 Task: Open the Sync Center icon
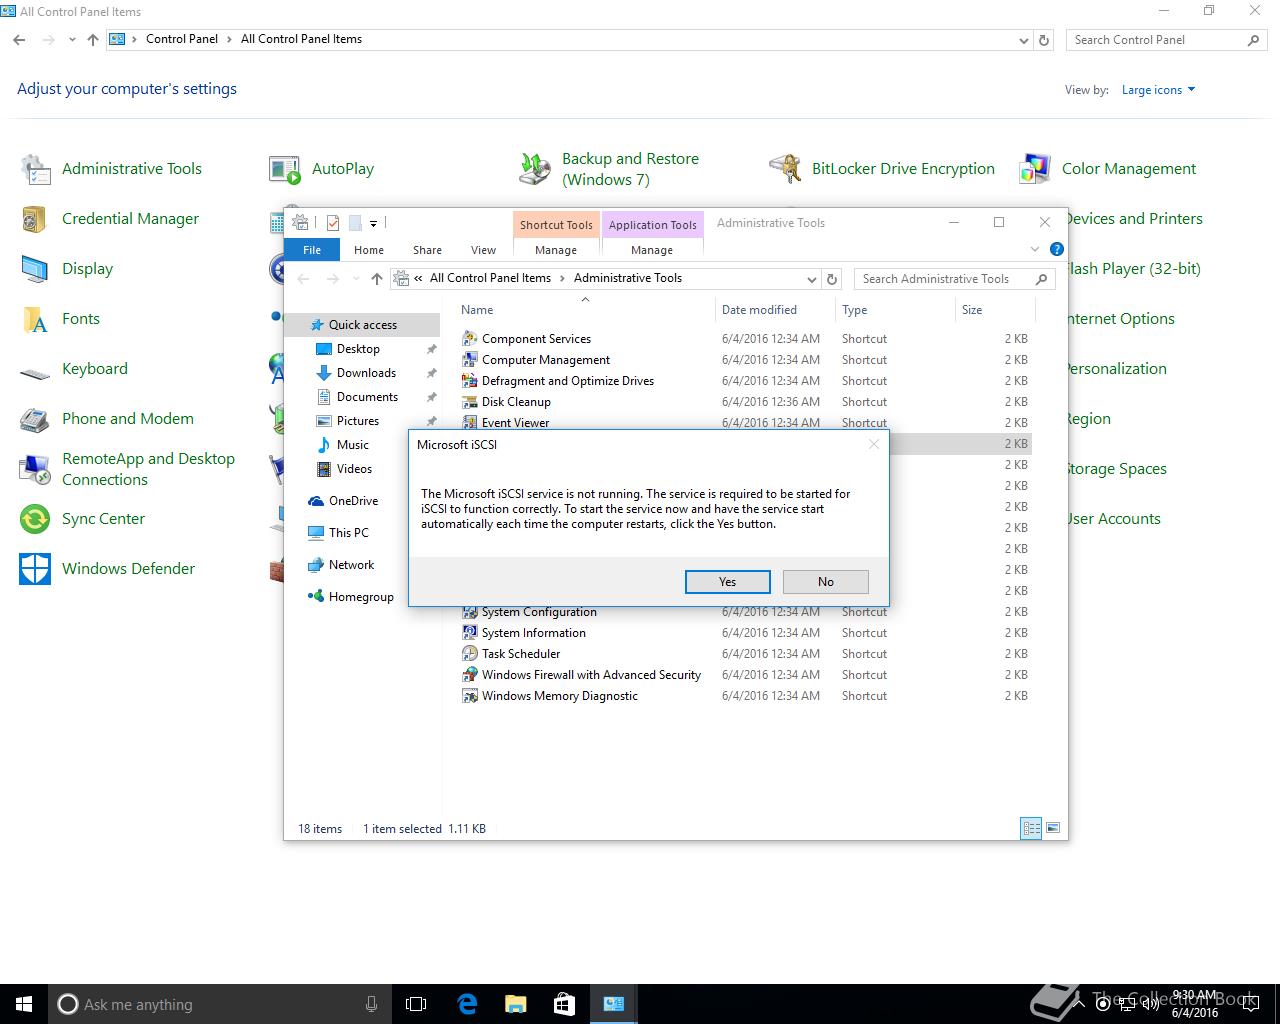point(36,519)
